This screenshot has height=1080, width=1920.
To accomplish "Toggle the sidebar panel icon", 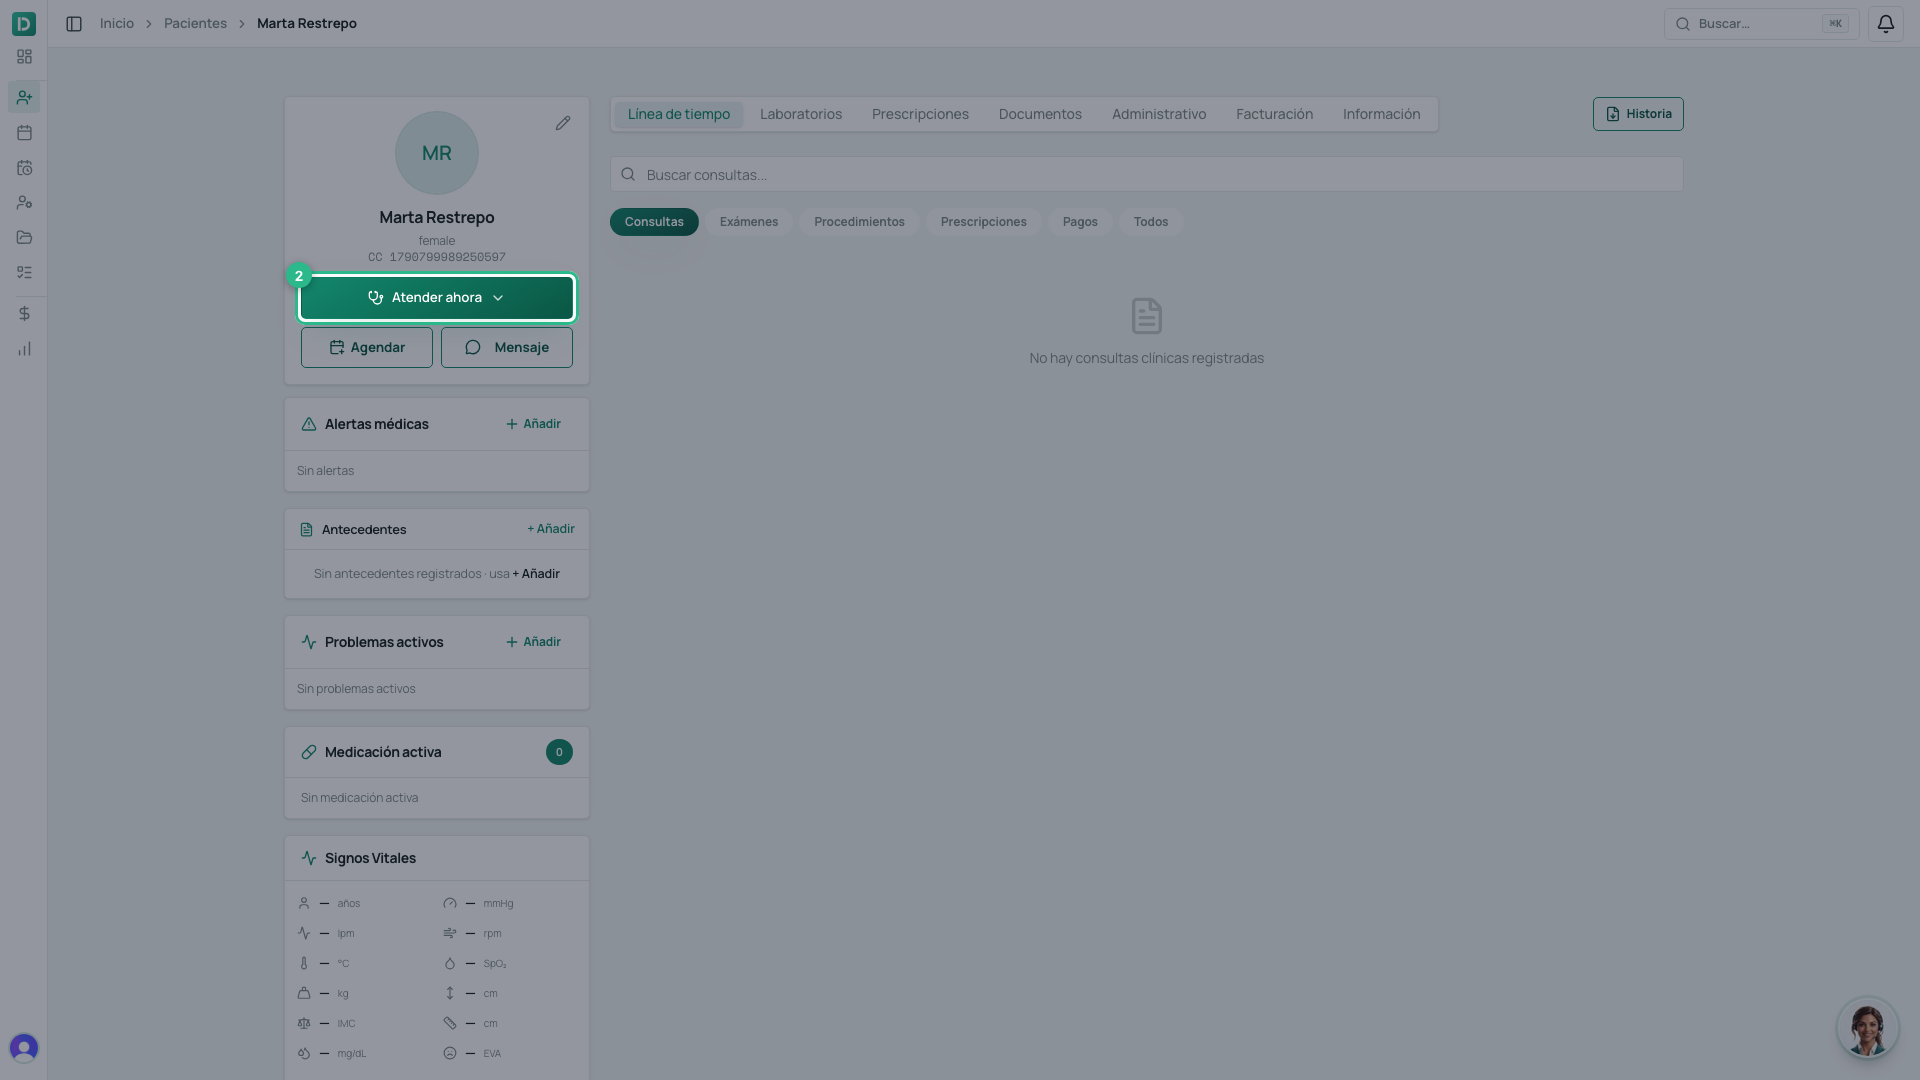I will pyautogui.click(x=74, y=23).
